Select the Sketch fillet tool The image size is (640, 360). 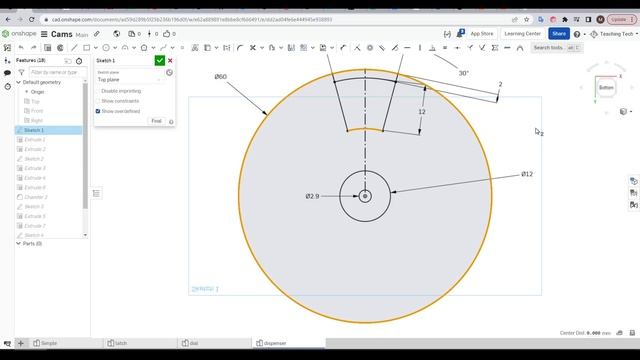click(x=240, y=48)
